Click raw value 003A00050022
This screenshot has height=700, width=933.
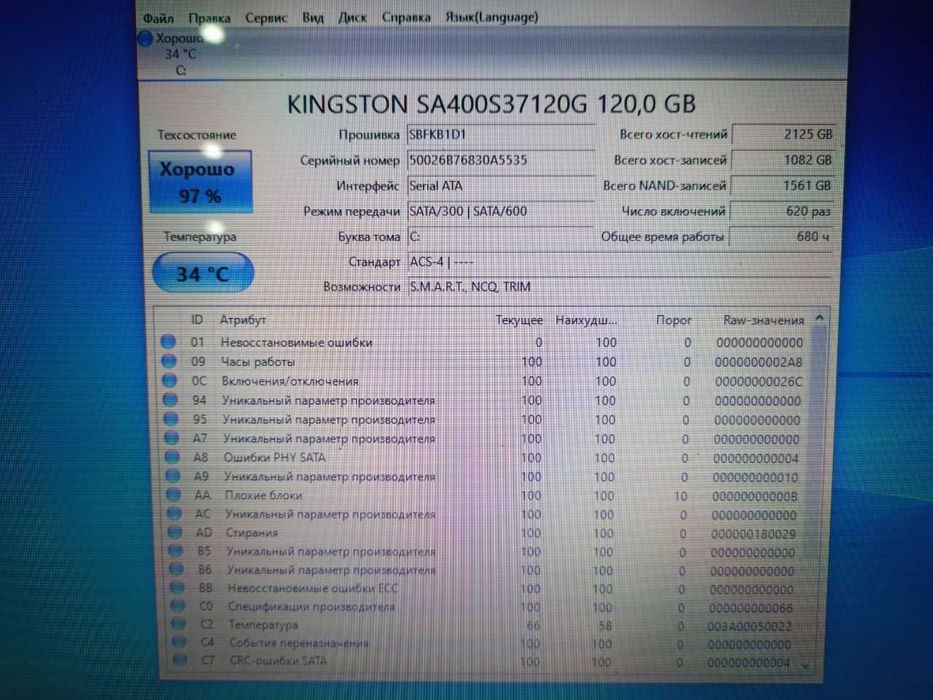[750, 626]
